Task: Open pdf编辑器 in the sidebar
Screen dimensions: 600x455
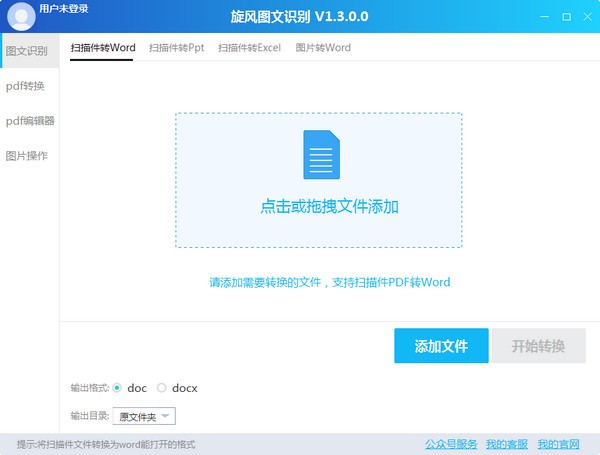Action: (30, 121)
